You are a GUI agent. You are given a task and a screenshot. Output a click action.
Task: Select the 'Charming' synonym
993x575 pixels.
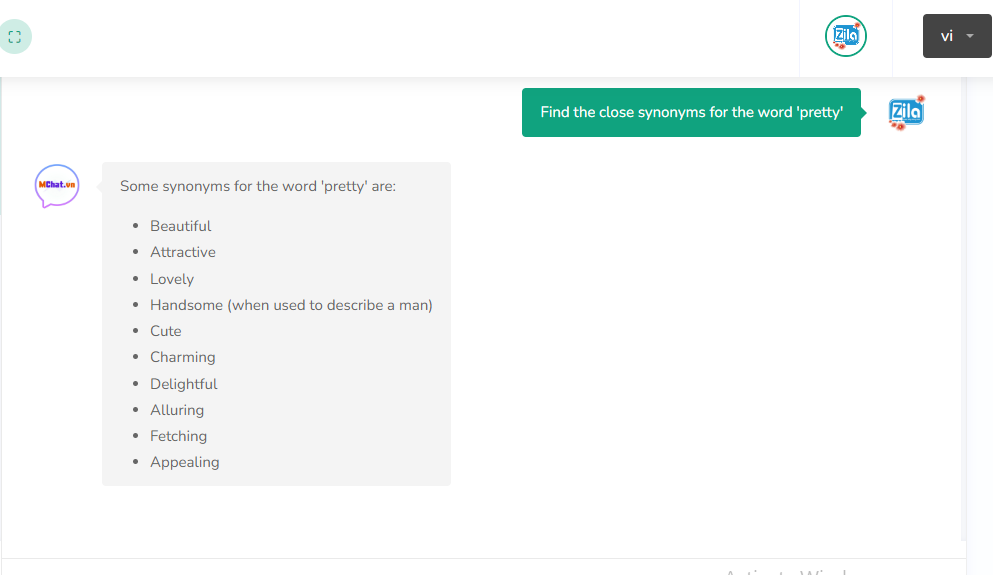(183, 357)
